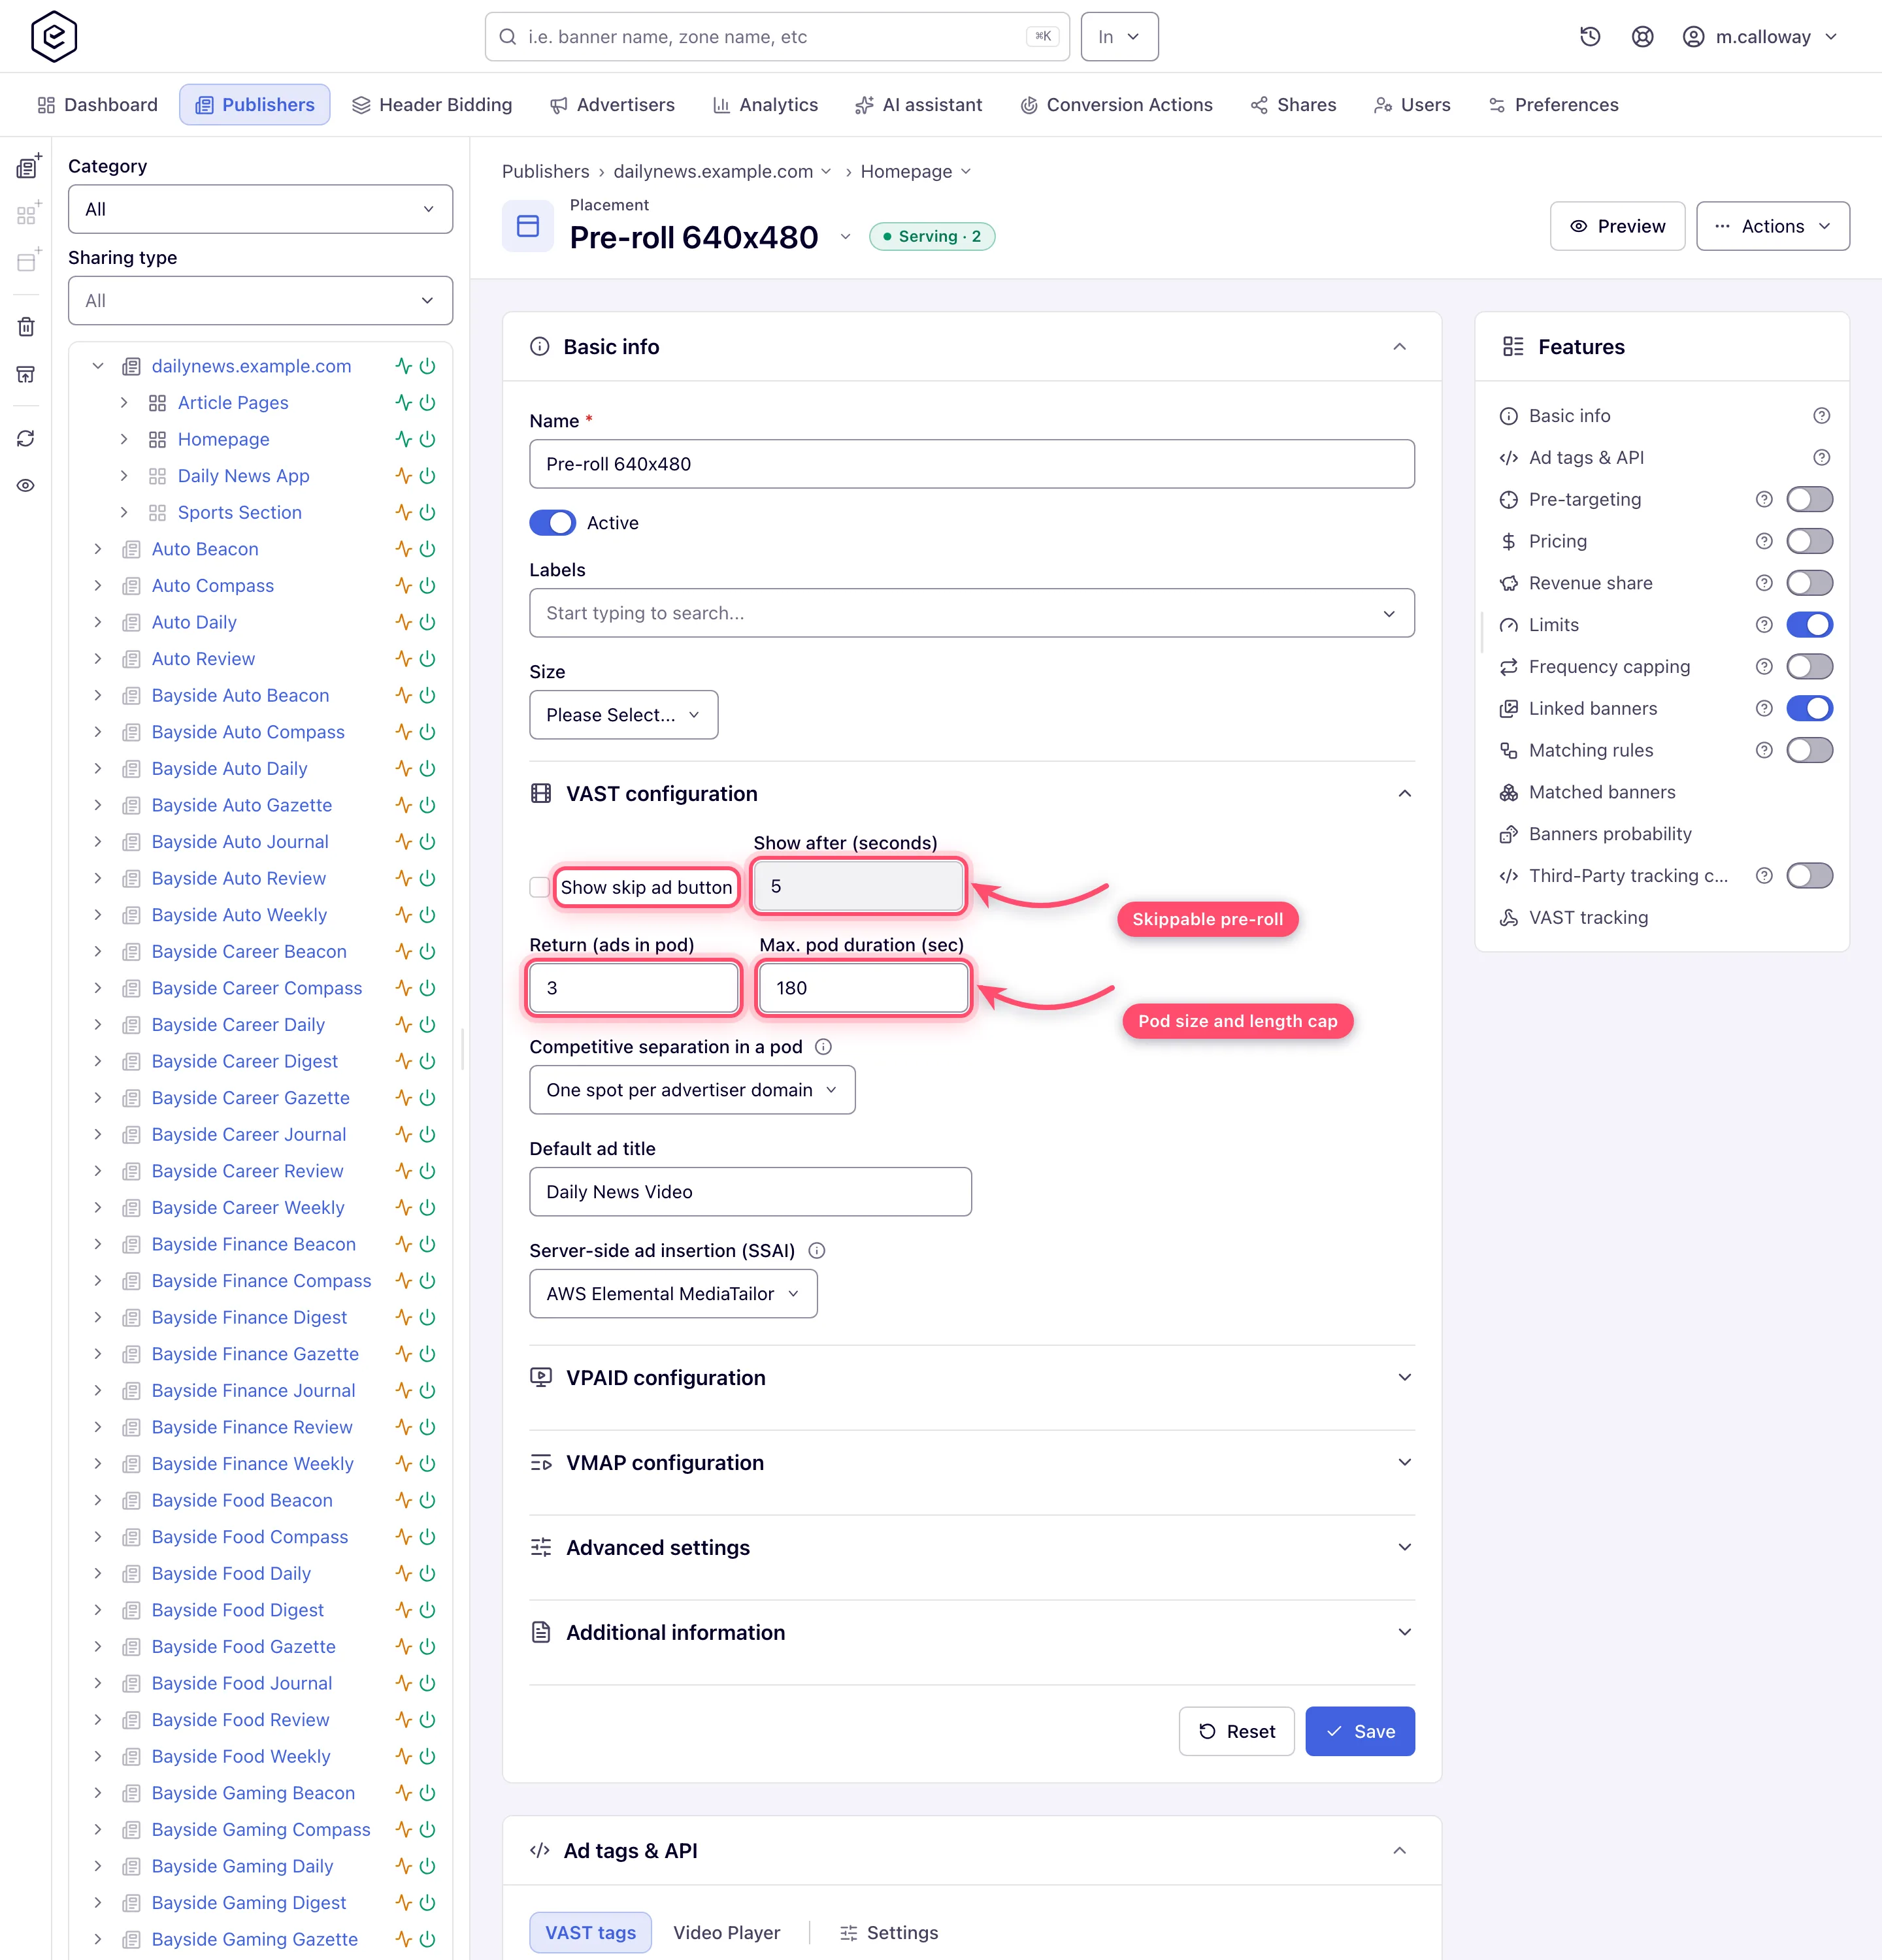This screenshot has height=1960, width=1882.
Task: Turn off the Linked banners toggle
Action: point(1809,709)
